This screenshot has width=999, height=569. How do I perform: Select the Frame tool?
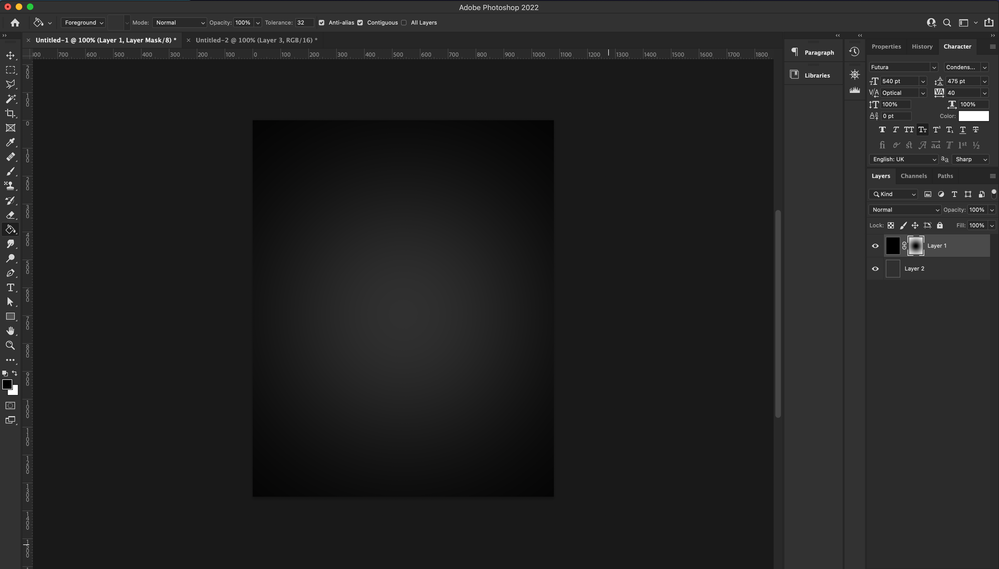point(10,128)
